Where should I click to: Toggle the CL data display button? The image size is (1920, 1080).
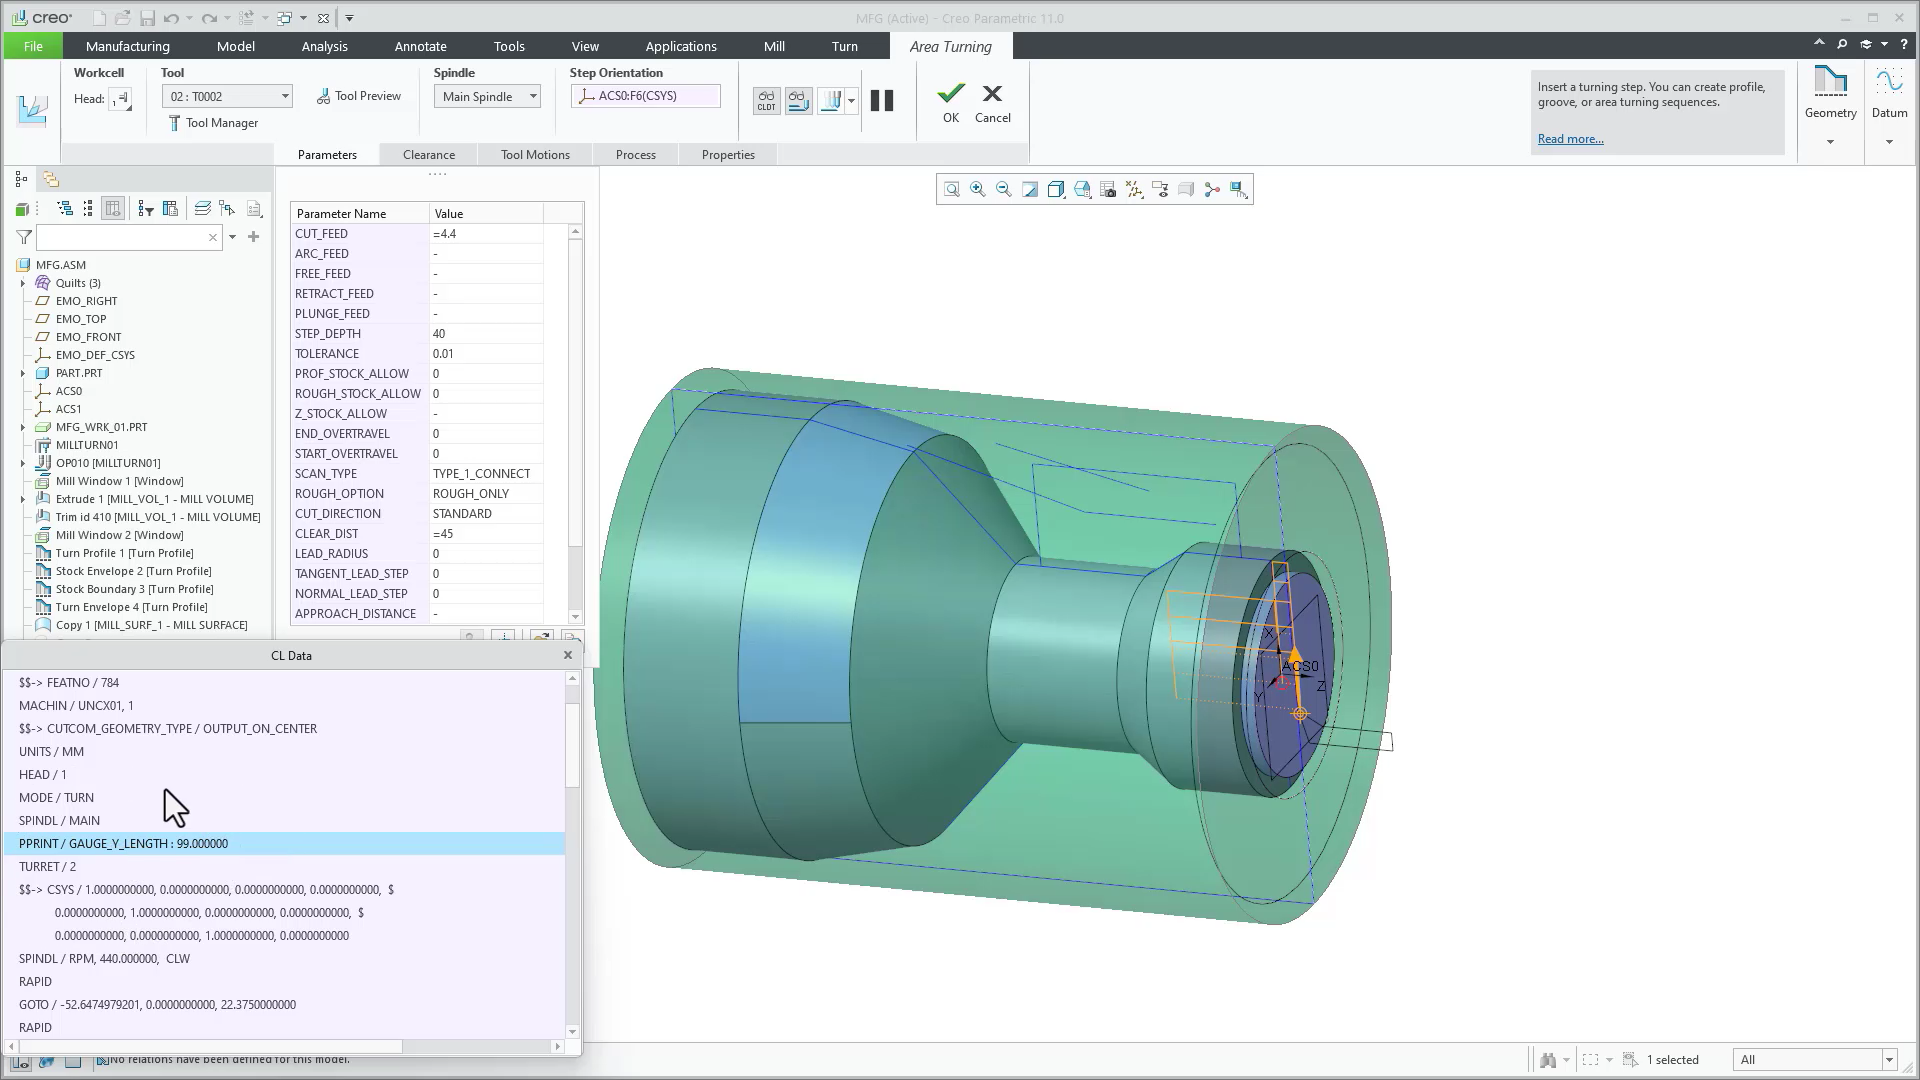(x=767, y=100)
